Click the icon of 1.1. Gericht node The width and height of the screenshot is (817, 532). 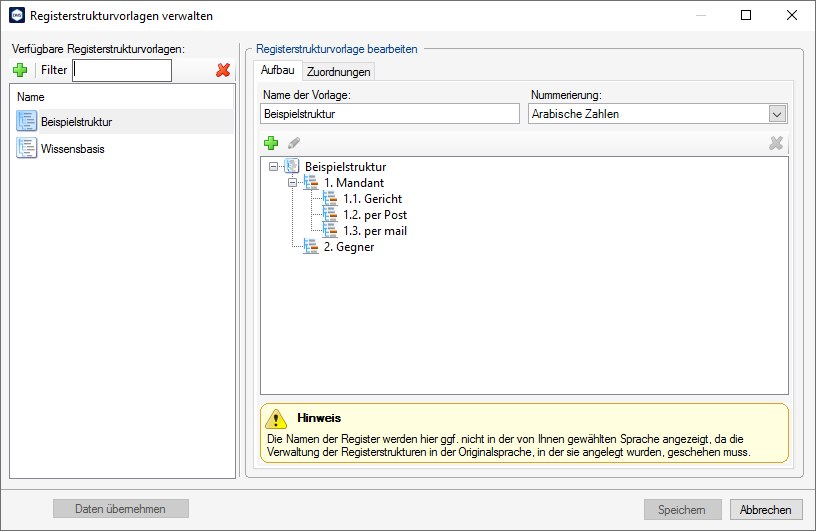330,199
